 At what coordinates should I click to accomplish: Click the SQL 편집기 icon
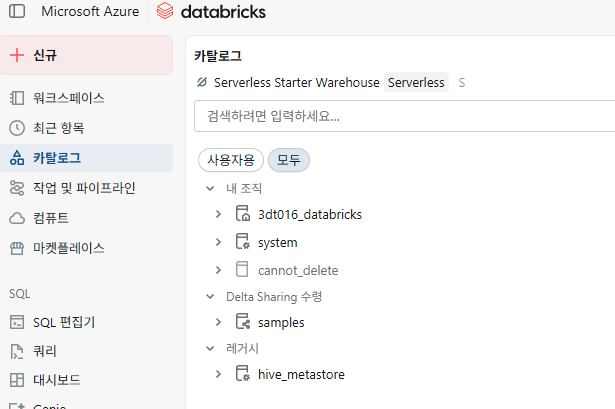tap(16, 322)
